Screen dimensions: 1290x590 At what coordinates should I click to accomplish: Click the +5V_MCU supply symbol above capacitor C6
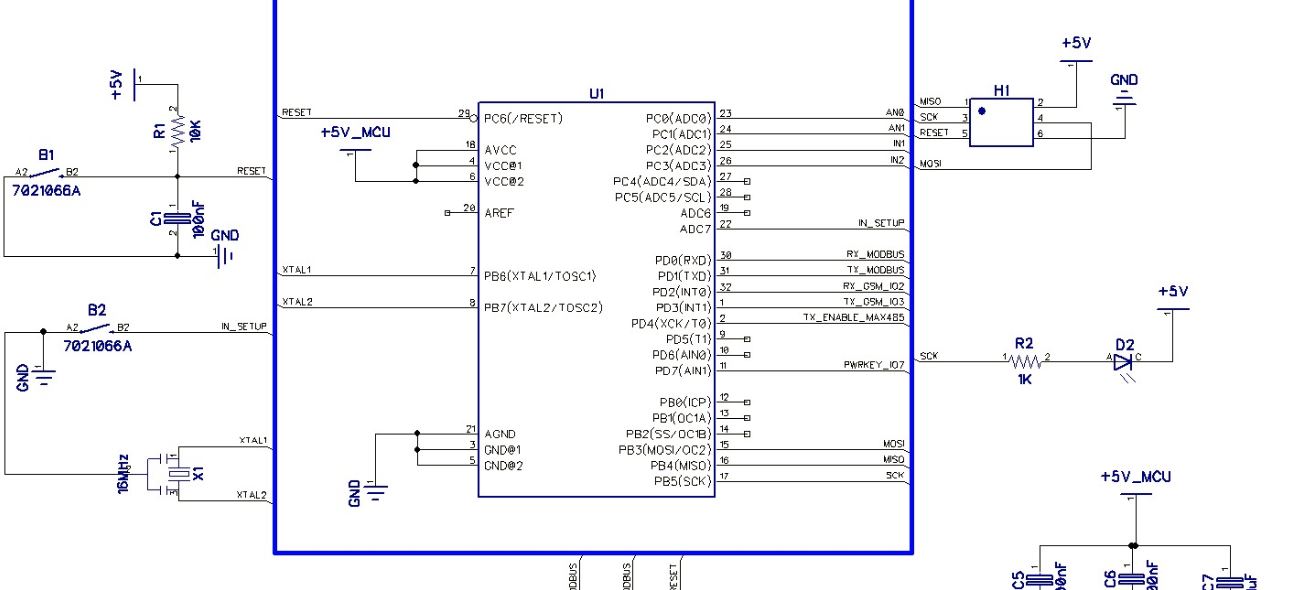(x=1134, y=495)
